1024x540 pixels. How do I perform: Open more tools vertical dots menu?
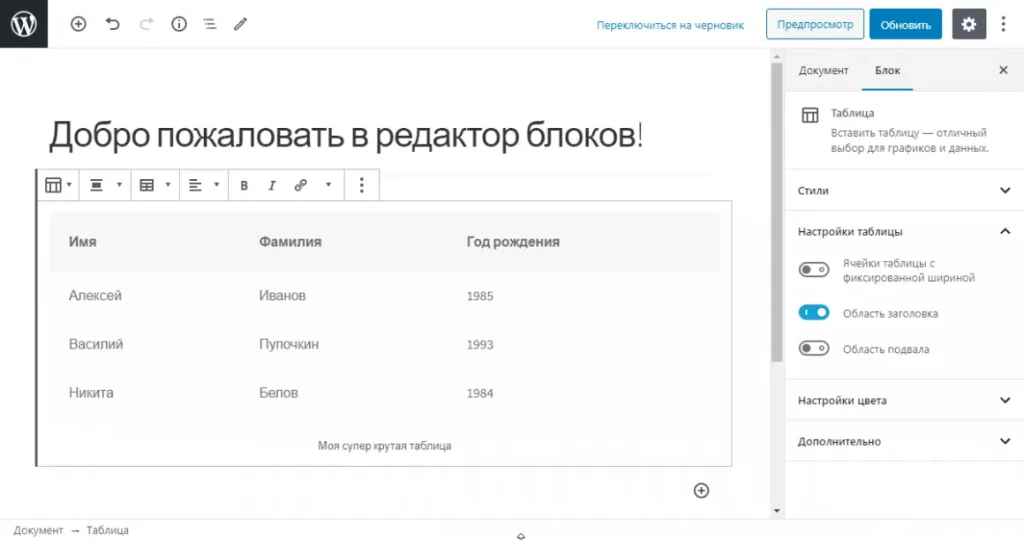click(1003, 24)
